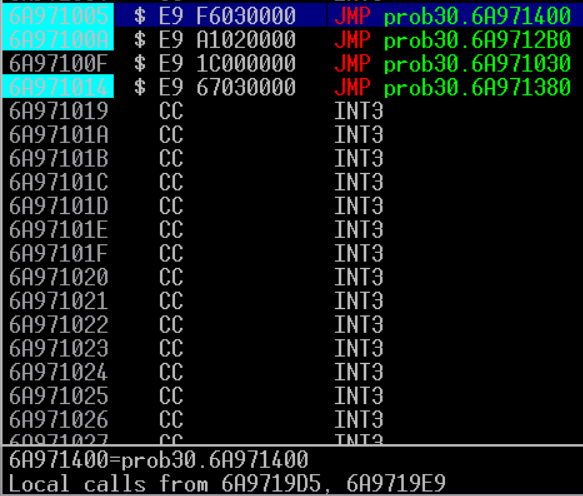This screenshot has height=496, width=583.
Task: Select address 6A97100A row
Action: (58, 39)
